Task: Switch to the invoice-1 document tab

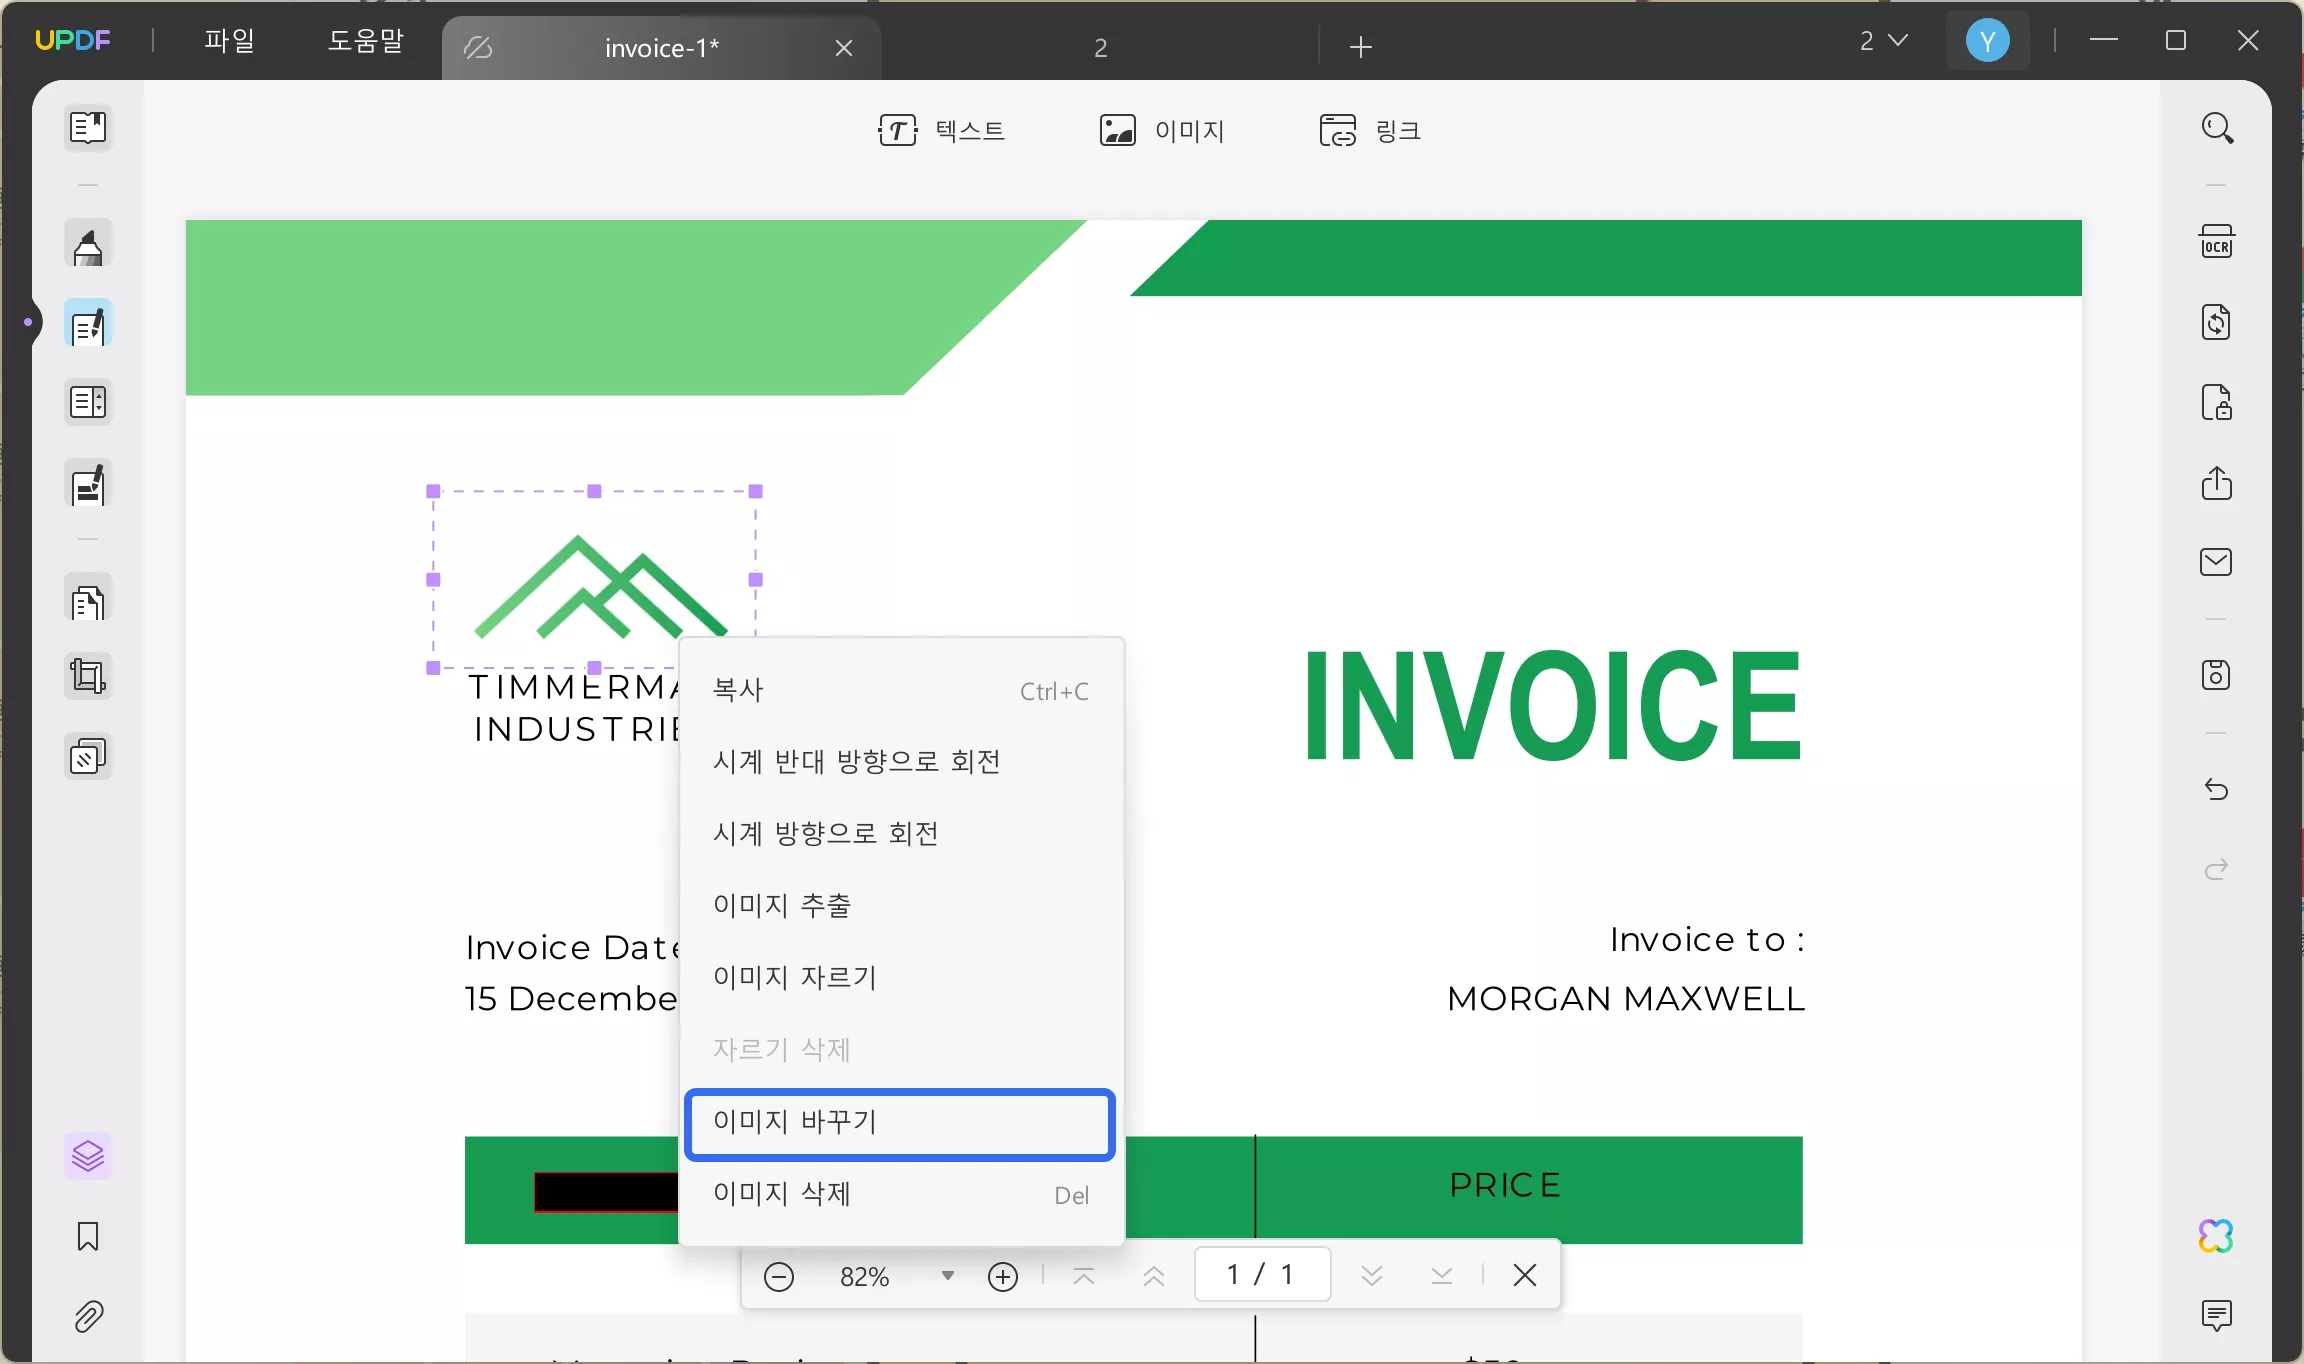Action: pyautogui.click(x=662, y=47)
